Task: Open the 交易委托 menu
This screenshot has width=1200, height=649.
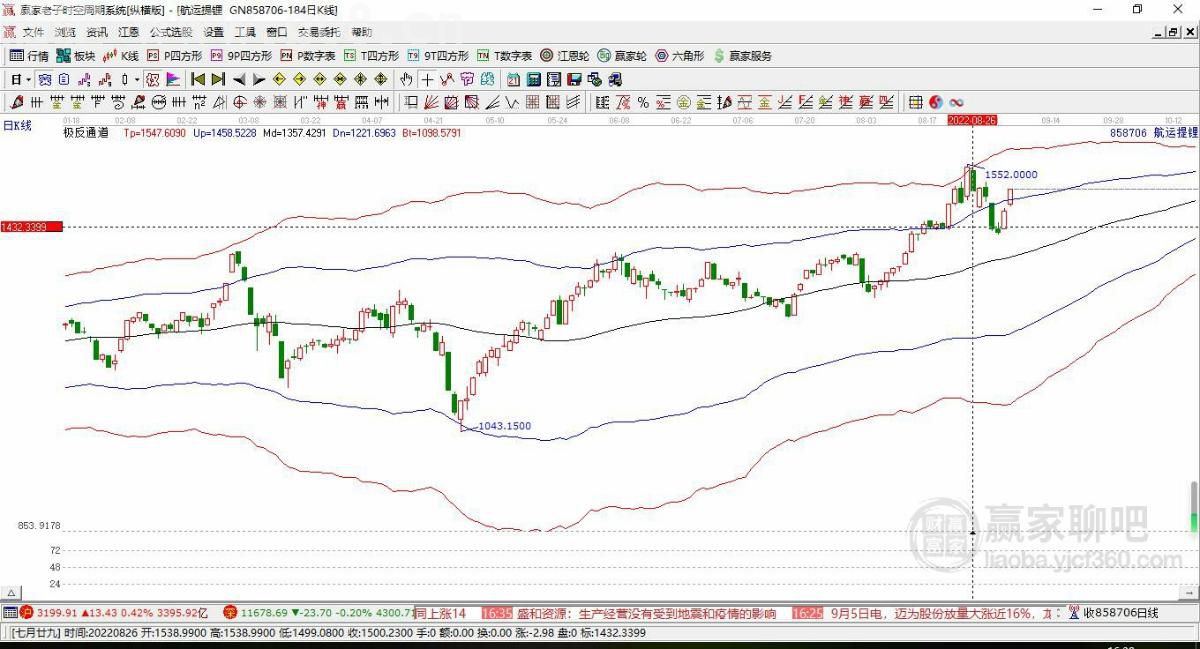Action: [319, 33]
